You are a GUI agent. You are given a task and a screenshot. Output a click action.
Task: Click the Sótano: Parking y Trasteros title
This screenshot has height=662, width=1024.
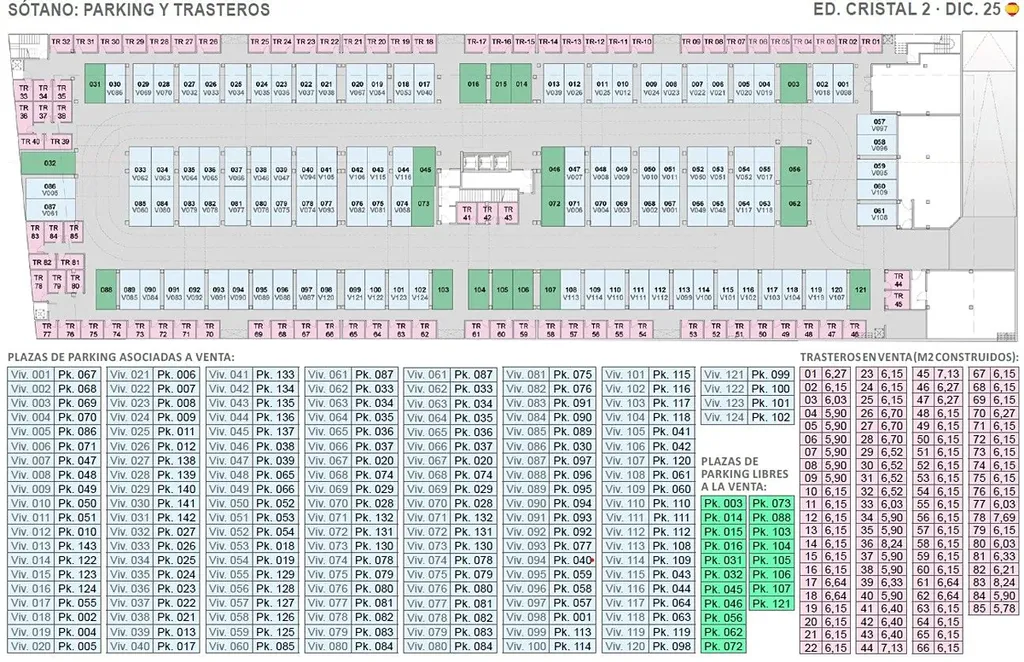pos(138,10)
